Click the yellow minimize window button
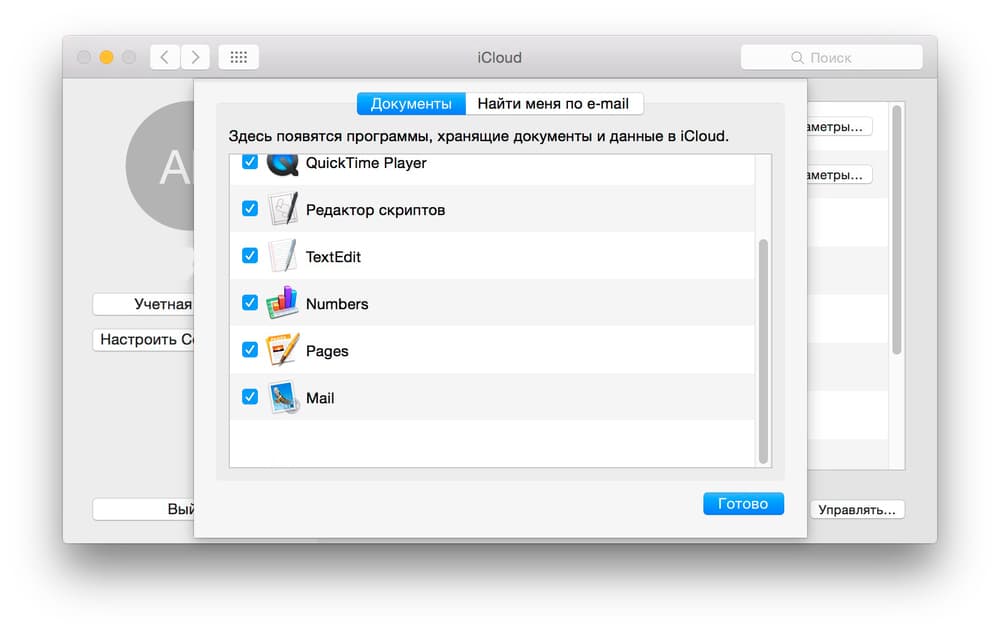 click(x=107, y=57)
